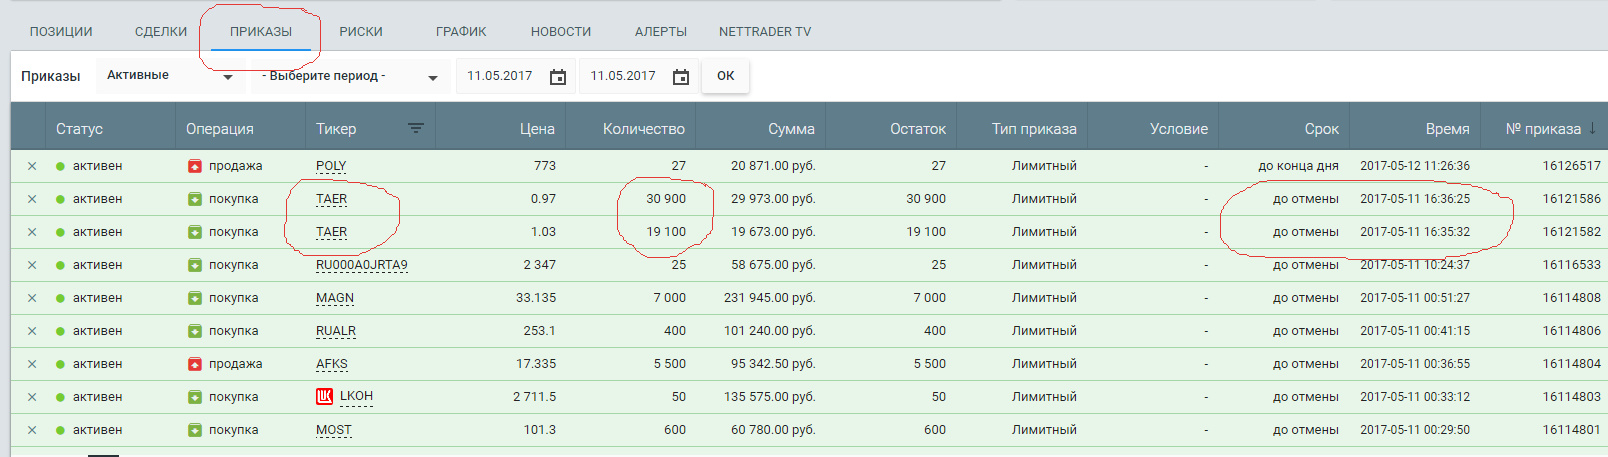
Task: Open the Выберите период dropdown
Action: pos(349,76)
